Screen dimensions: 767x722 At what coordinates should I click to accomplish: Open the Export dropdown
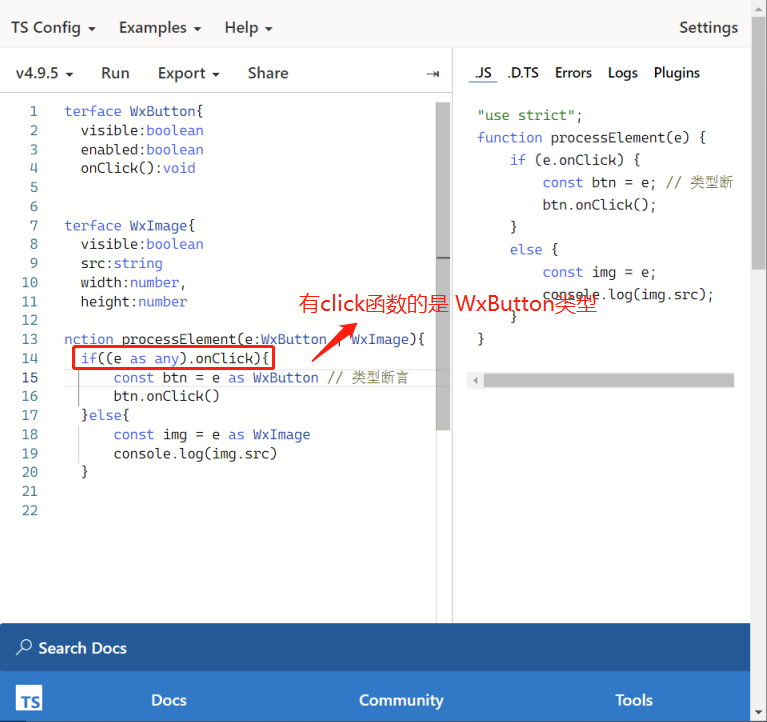click(188, 73)
